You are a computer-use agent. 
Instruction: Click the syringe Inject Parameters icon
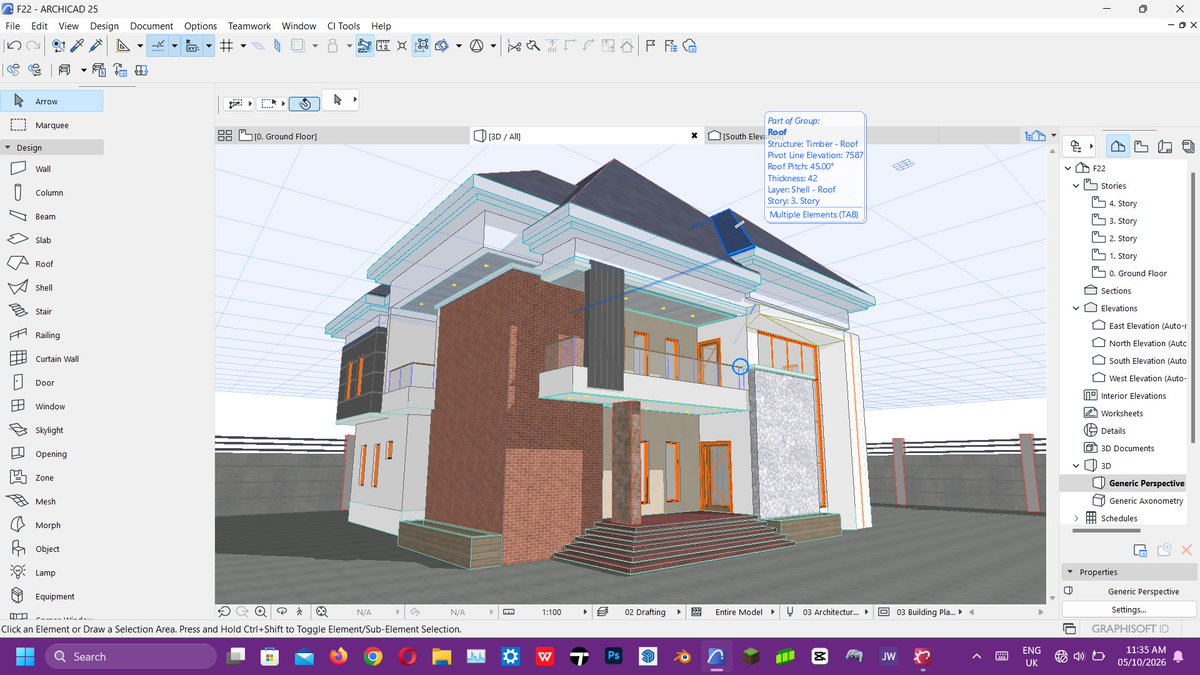coord(96,46)
